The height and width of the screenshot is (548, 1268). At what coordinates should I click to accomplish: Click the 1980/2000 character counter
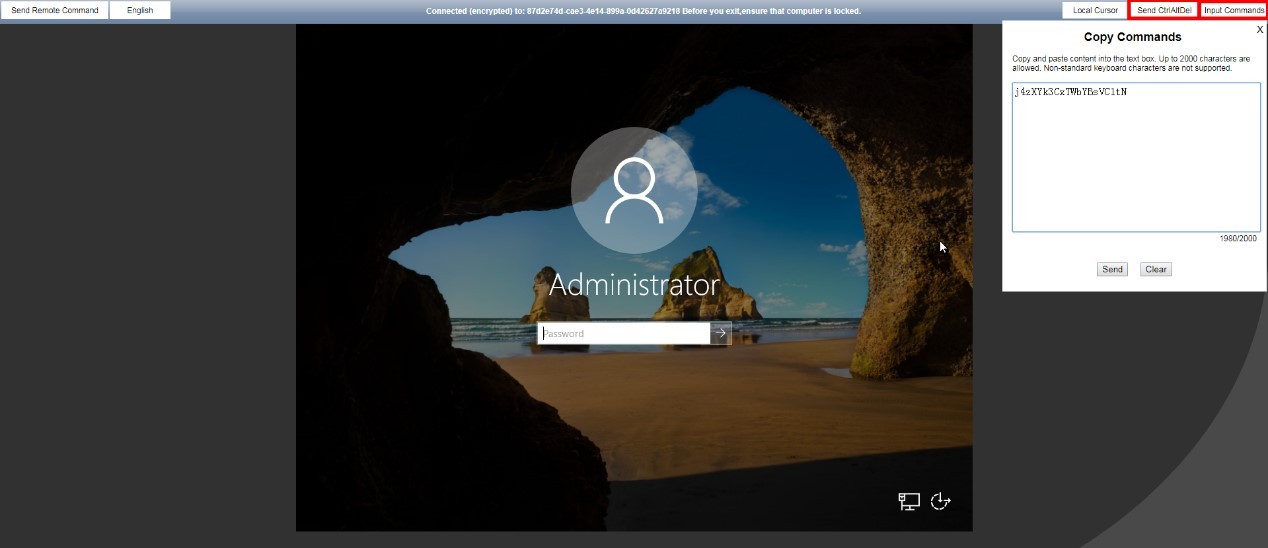[x=1238, y=238]
